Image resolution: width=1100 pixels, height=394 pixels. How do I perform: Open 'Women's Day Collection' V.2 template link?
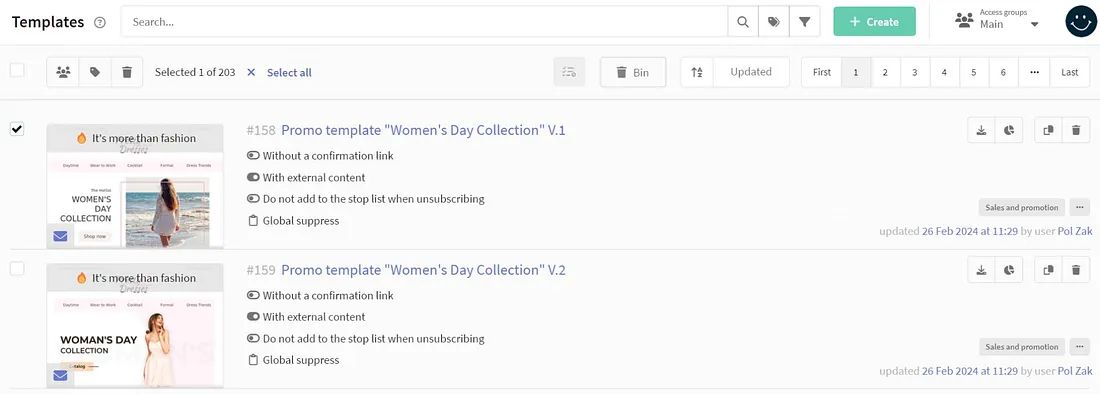tap(423, 270)
